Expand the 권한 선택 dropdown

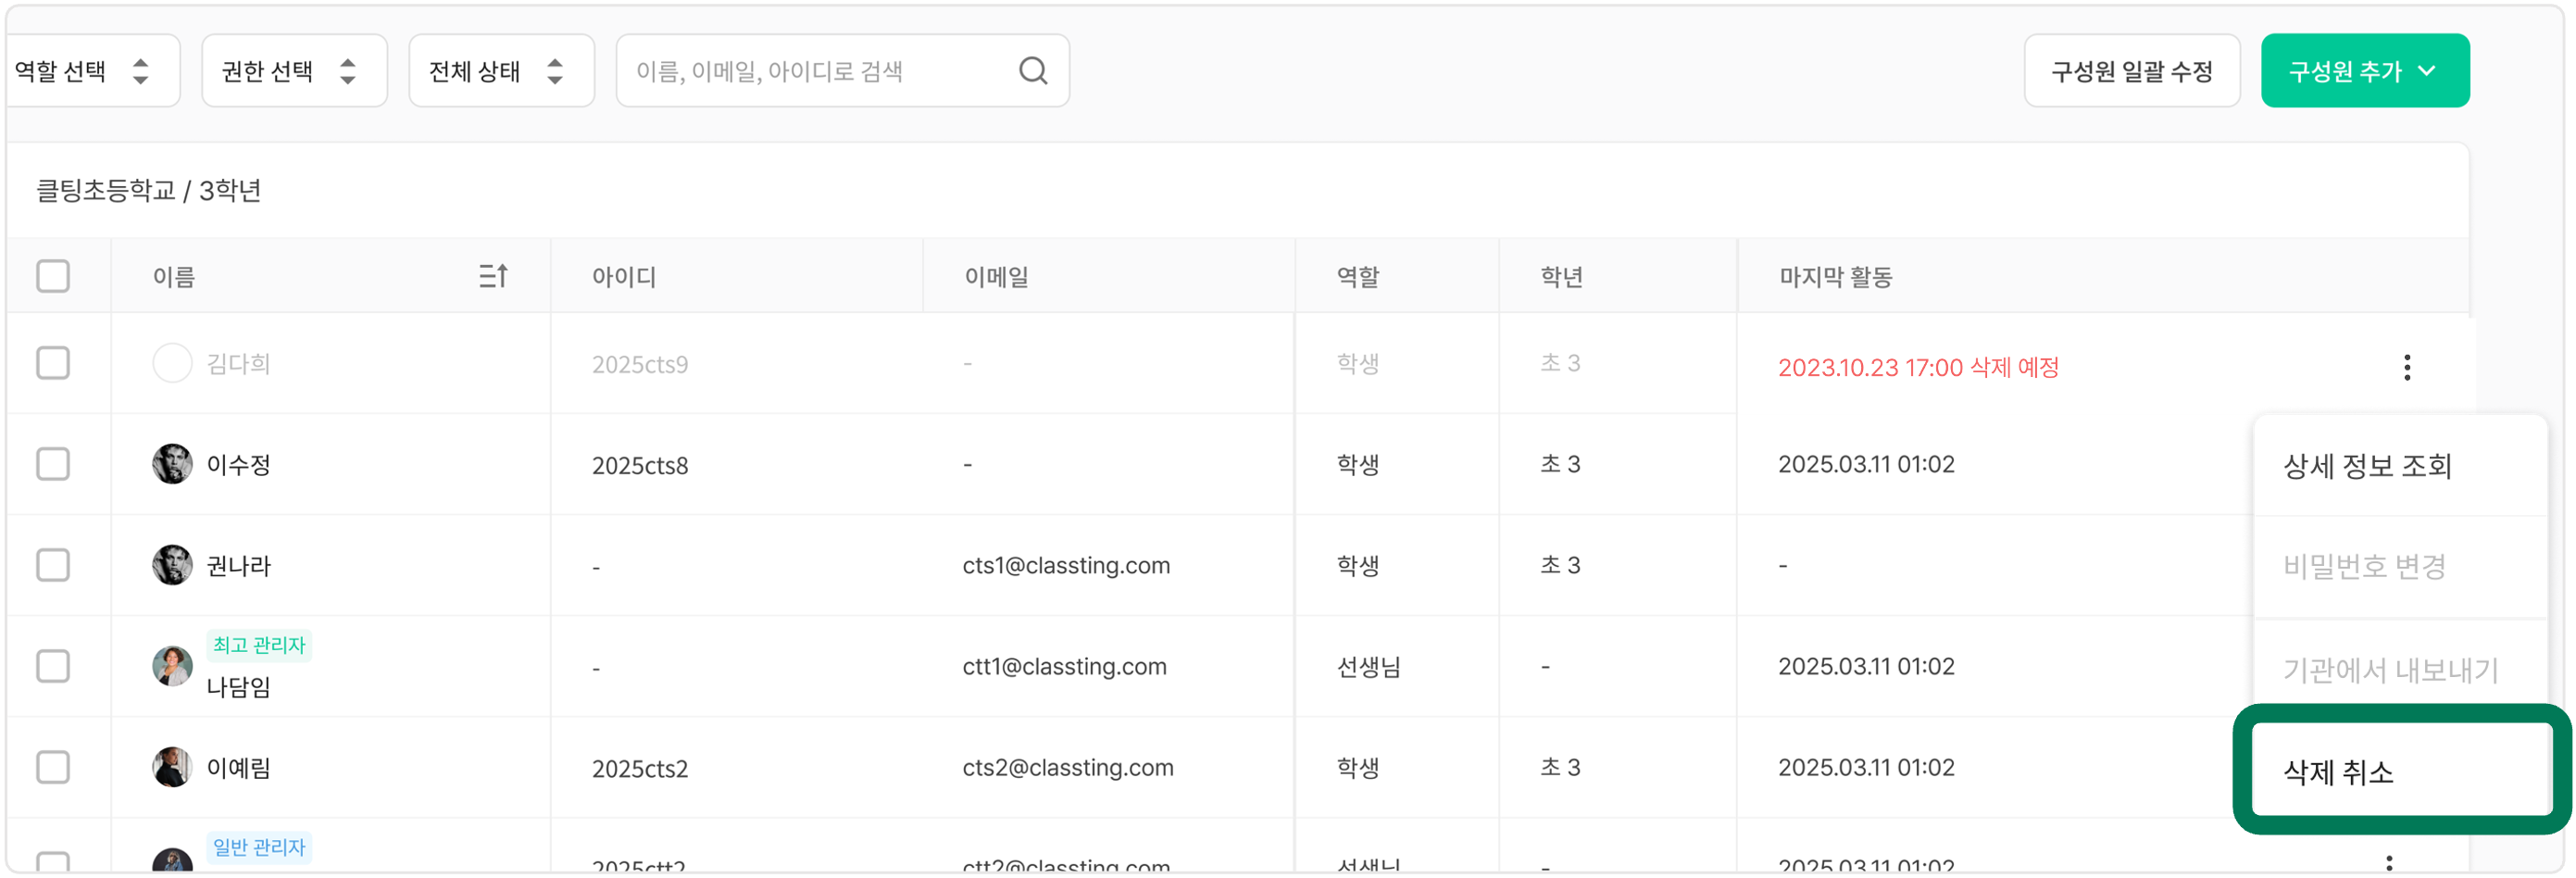click(293, 71)
